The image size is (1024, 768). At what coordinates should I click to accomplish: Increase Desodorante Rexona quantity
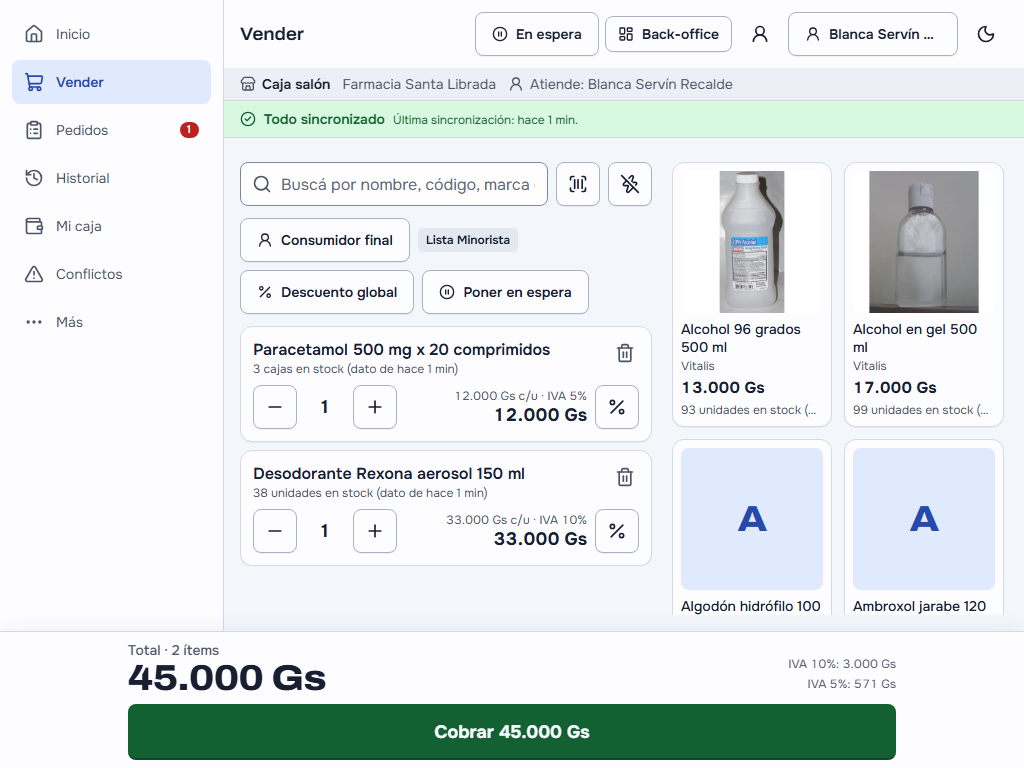pos(375,531)
